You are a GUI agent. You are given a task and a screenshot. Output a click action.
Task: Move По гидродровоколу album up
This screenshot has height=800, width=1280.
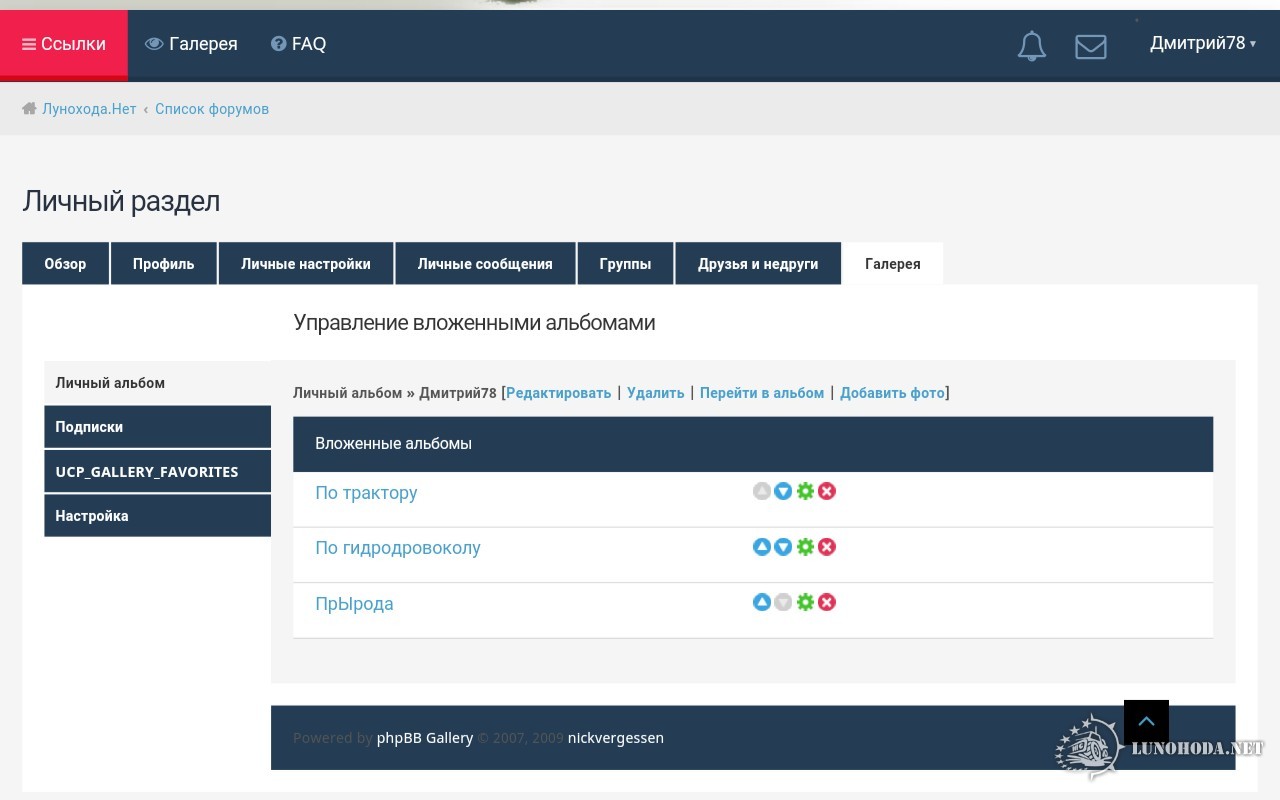(x=761, y=547)
